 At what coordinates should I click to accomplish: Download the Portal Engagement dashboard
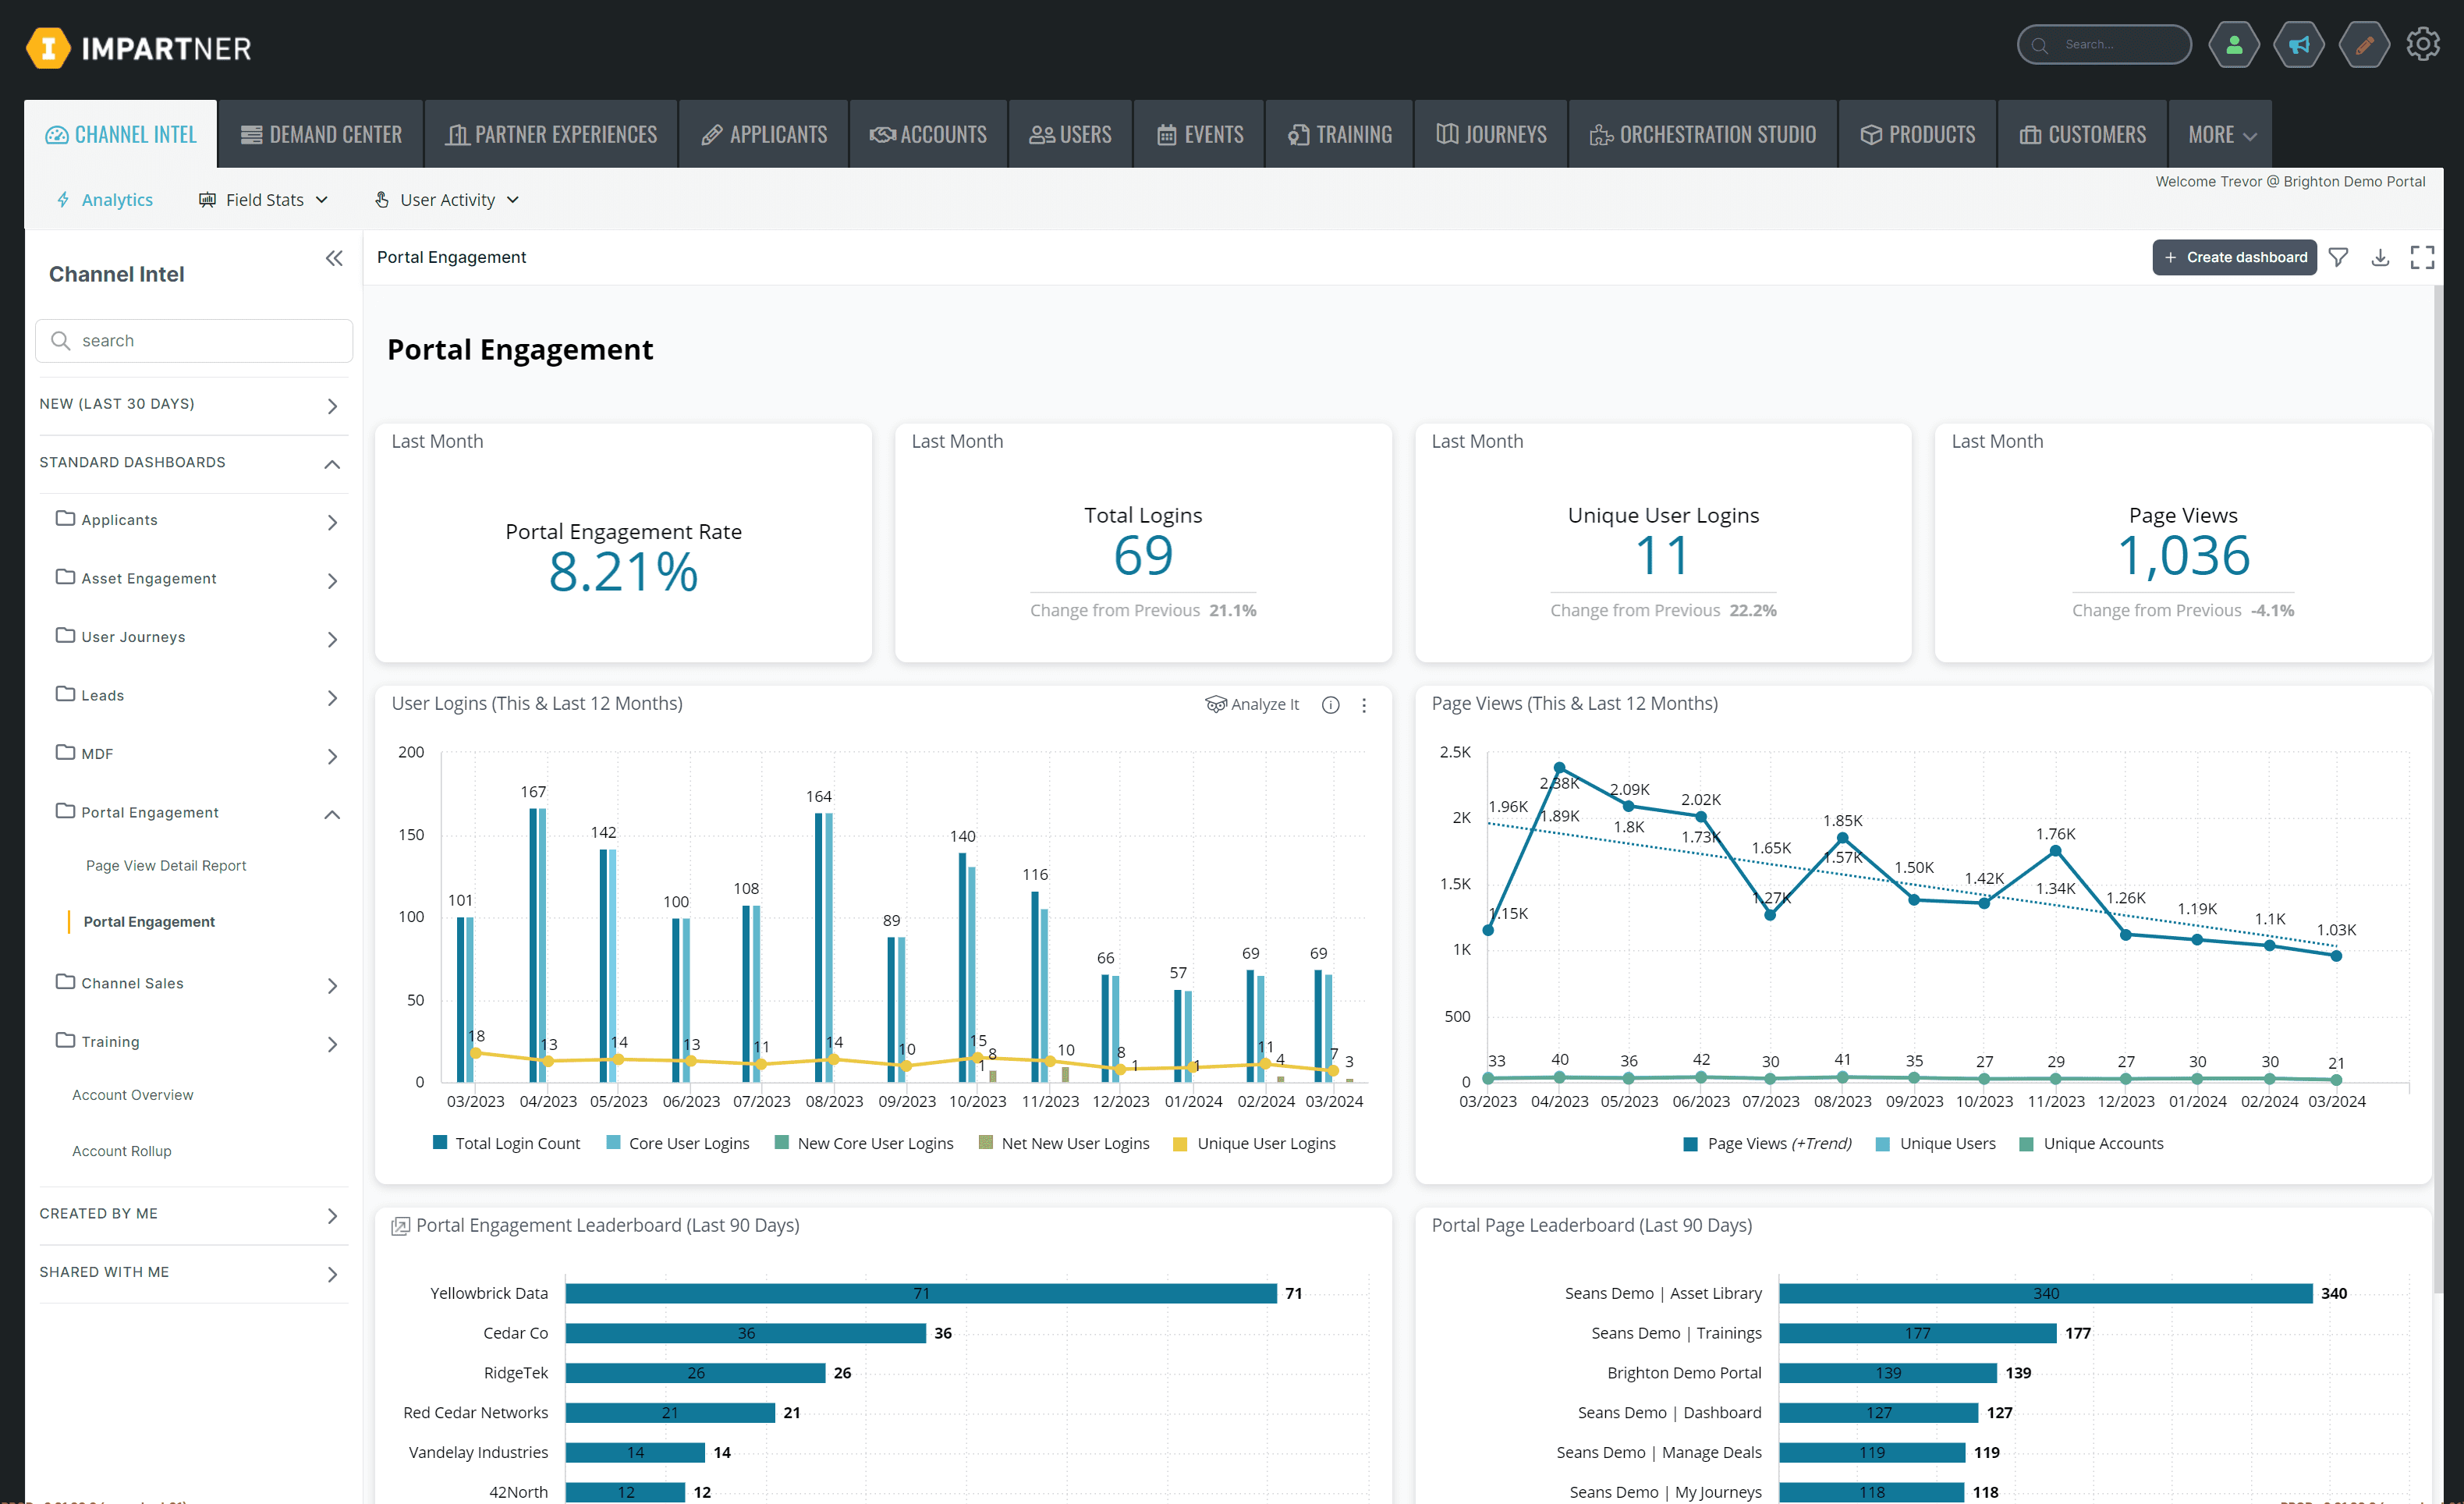(2380, 257)
